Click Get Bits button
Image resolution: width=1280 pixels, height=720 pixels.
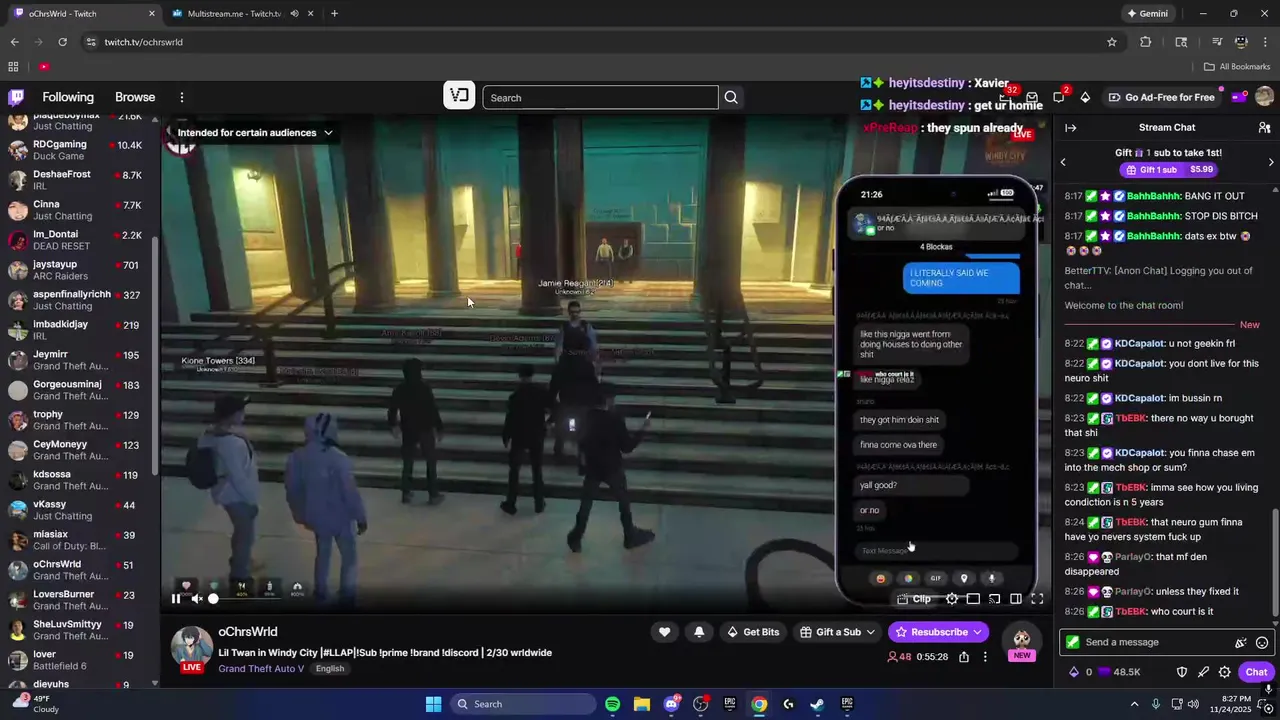pyautogui.click(x=753, y=632)
